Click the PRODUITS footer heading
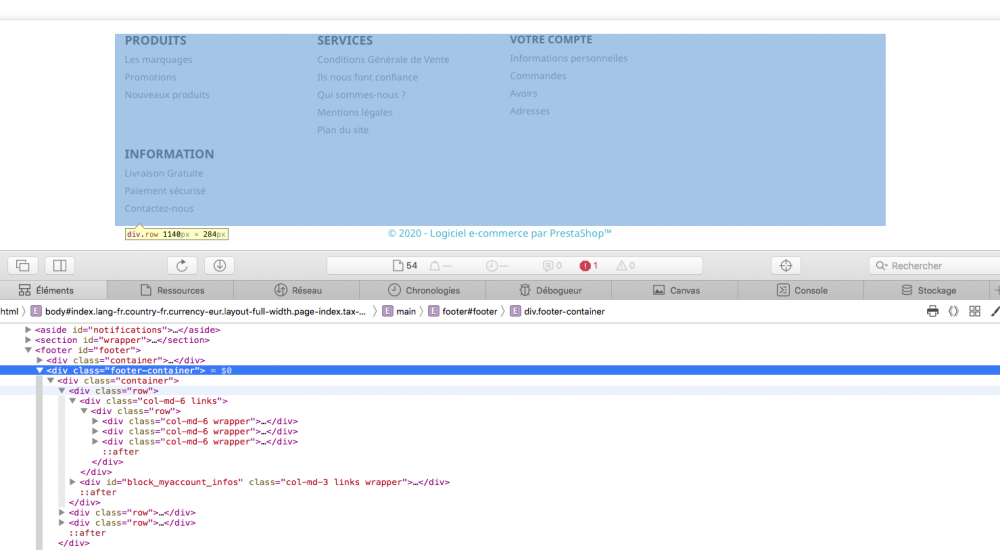1000x550 pixels. point(156,40)
